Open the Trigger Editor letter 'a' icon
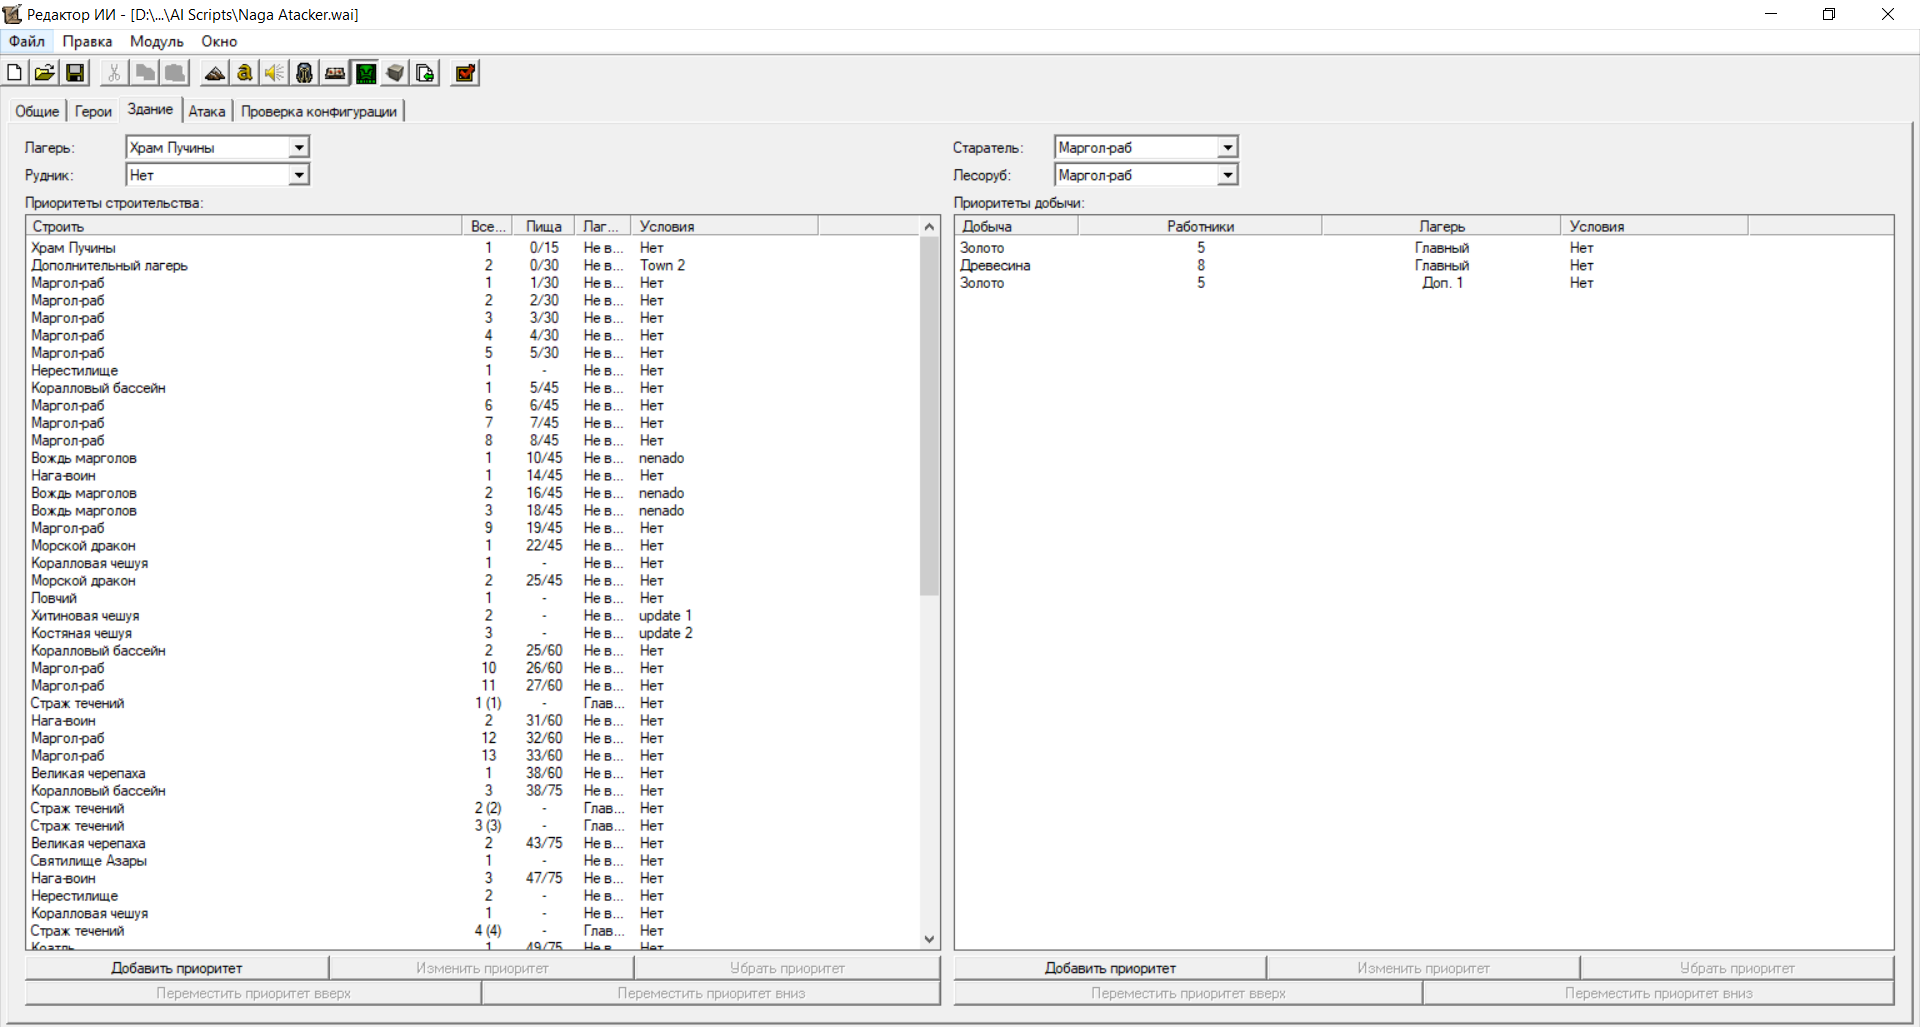The width and height of the screenshot is (1920, 1027). click(244, 73)
